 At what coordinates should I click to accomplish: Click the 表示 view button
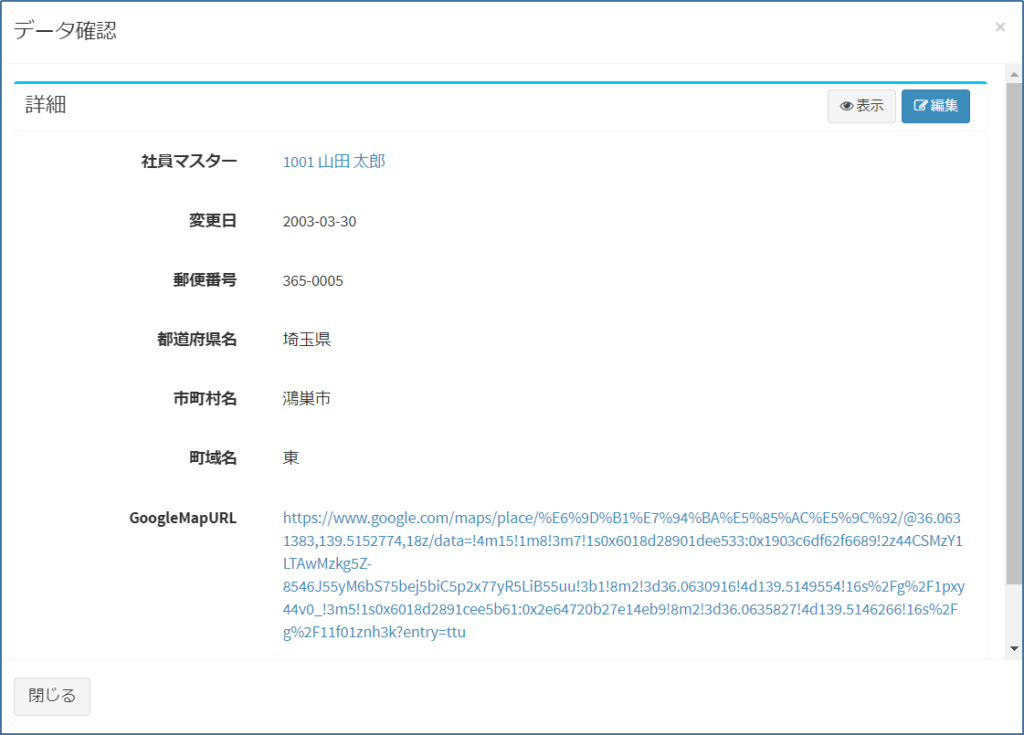tap(861, 106)
